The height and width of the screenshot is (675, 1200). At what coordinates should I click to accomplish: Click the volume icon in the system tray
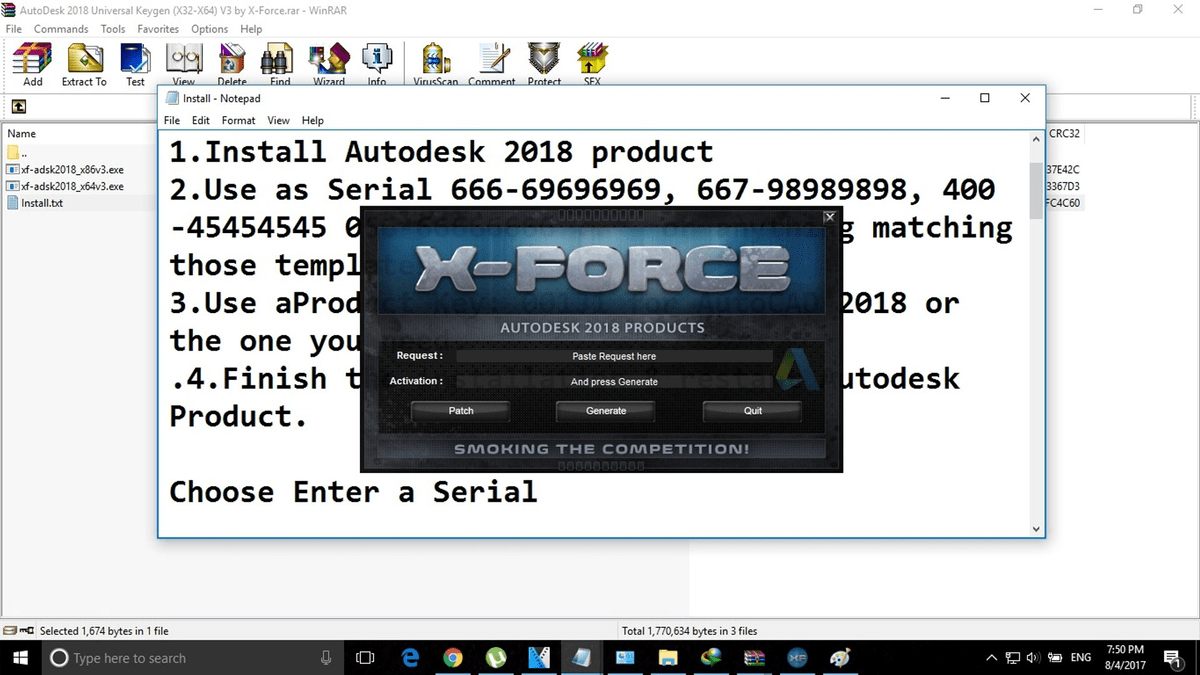coord(1032,658)
